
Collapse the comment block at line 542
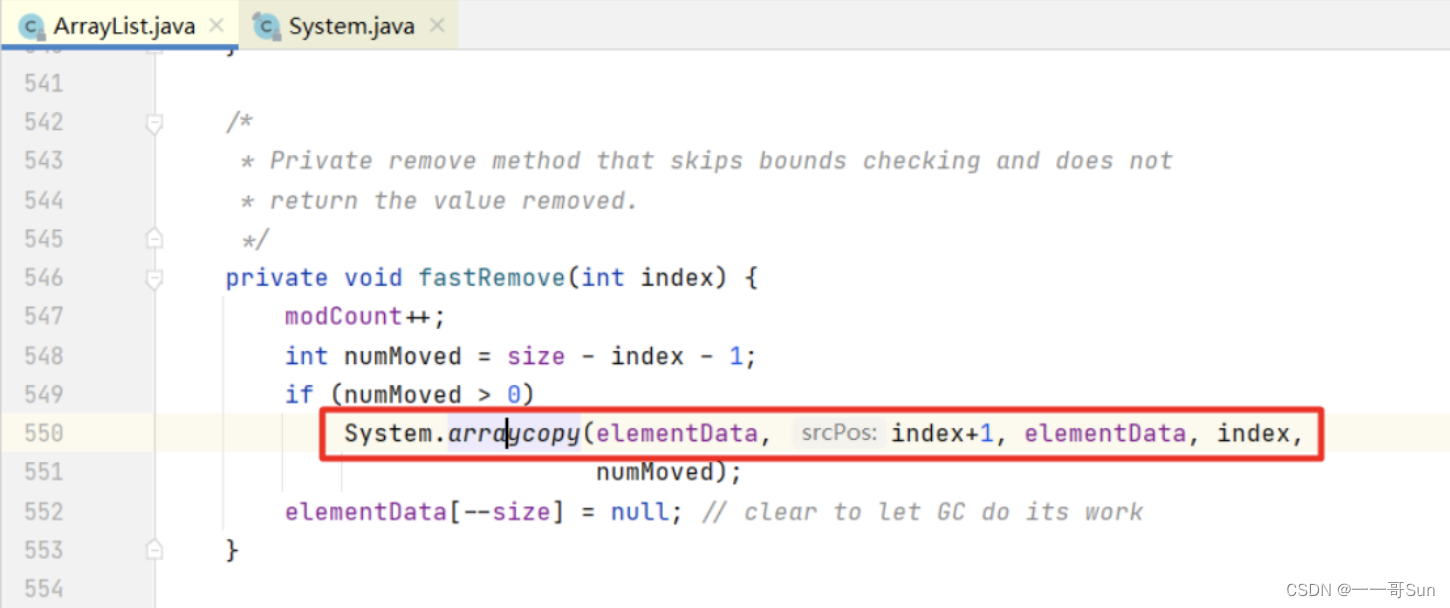coord(154,123)
